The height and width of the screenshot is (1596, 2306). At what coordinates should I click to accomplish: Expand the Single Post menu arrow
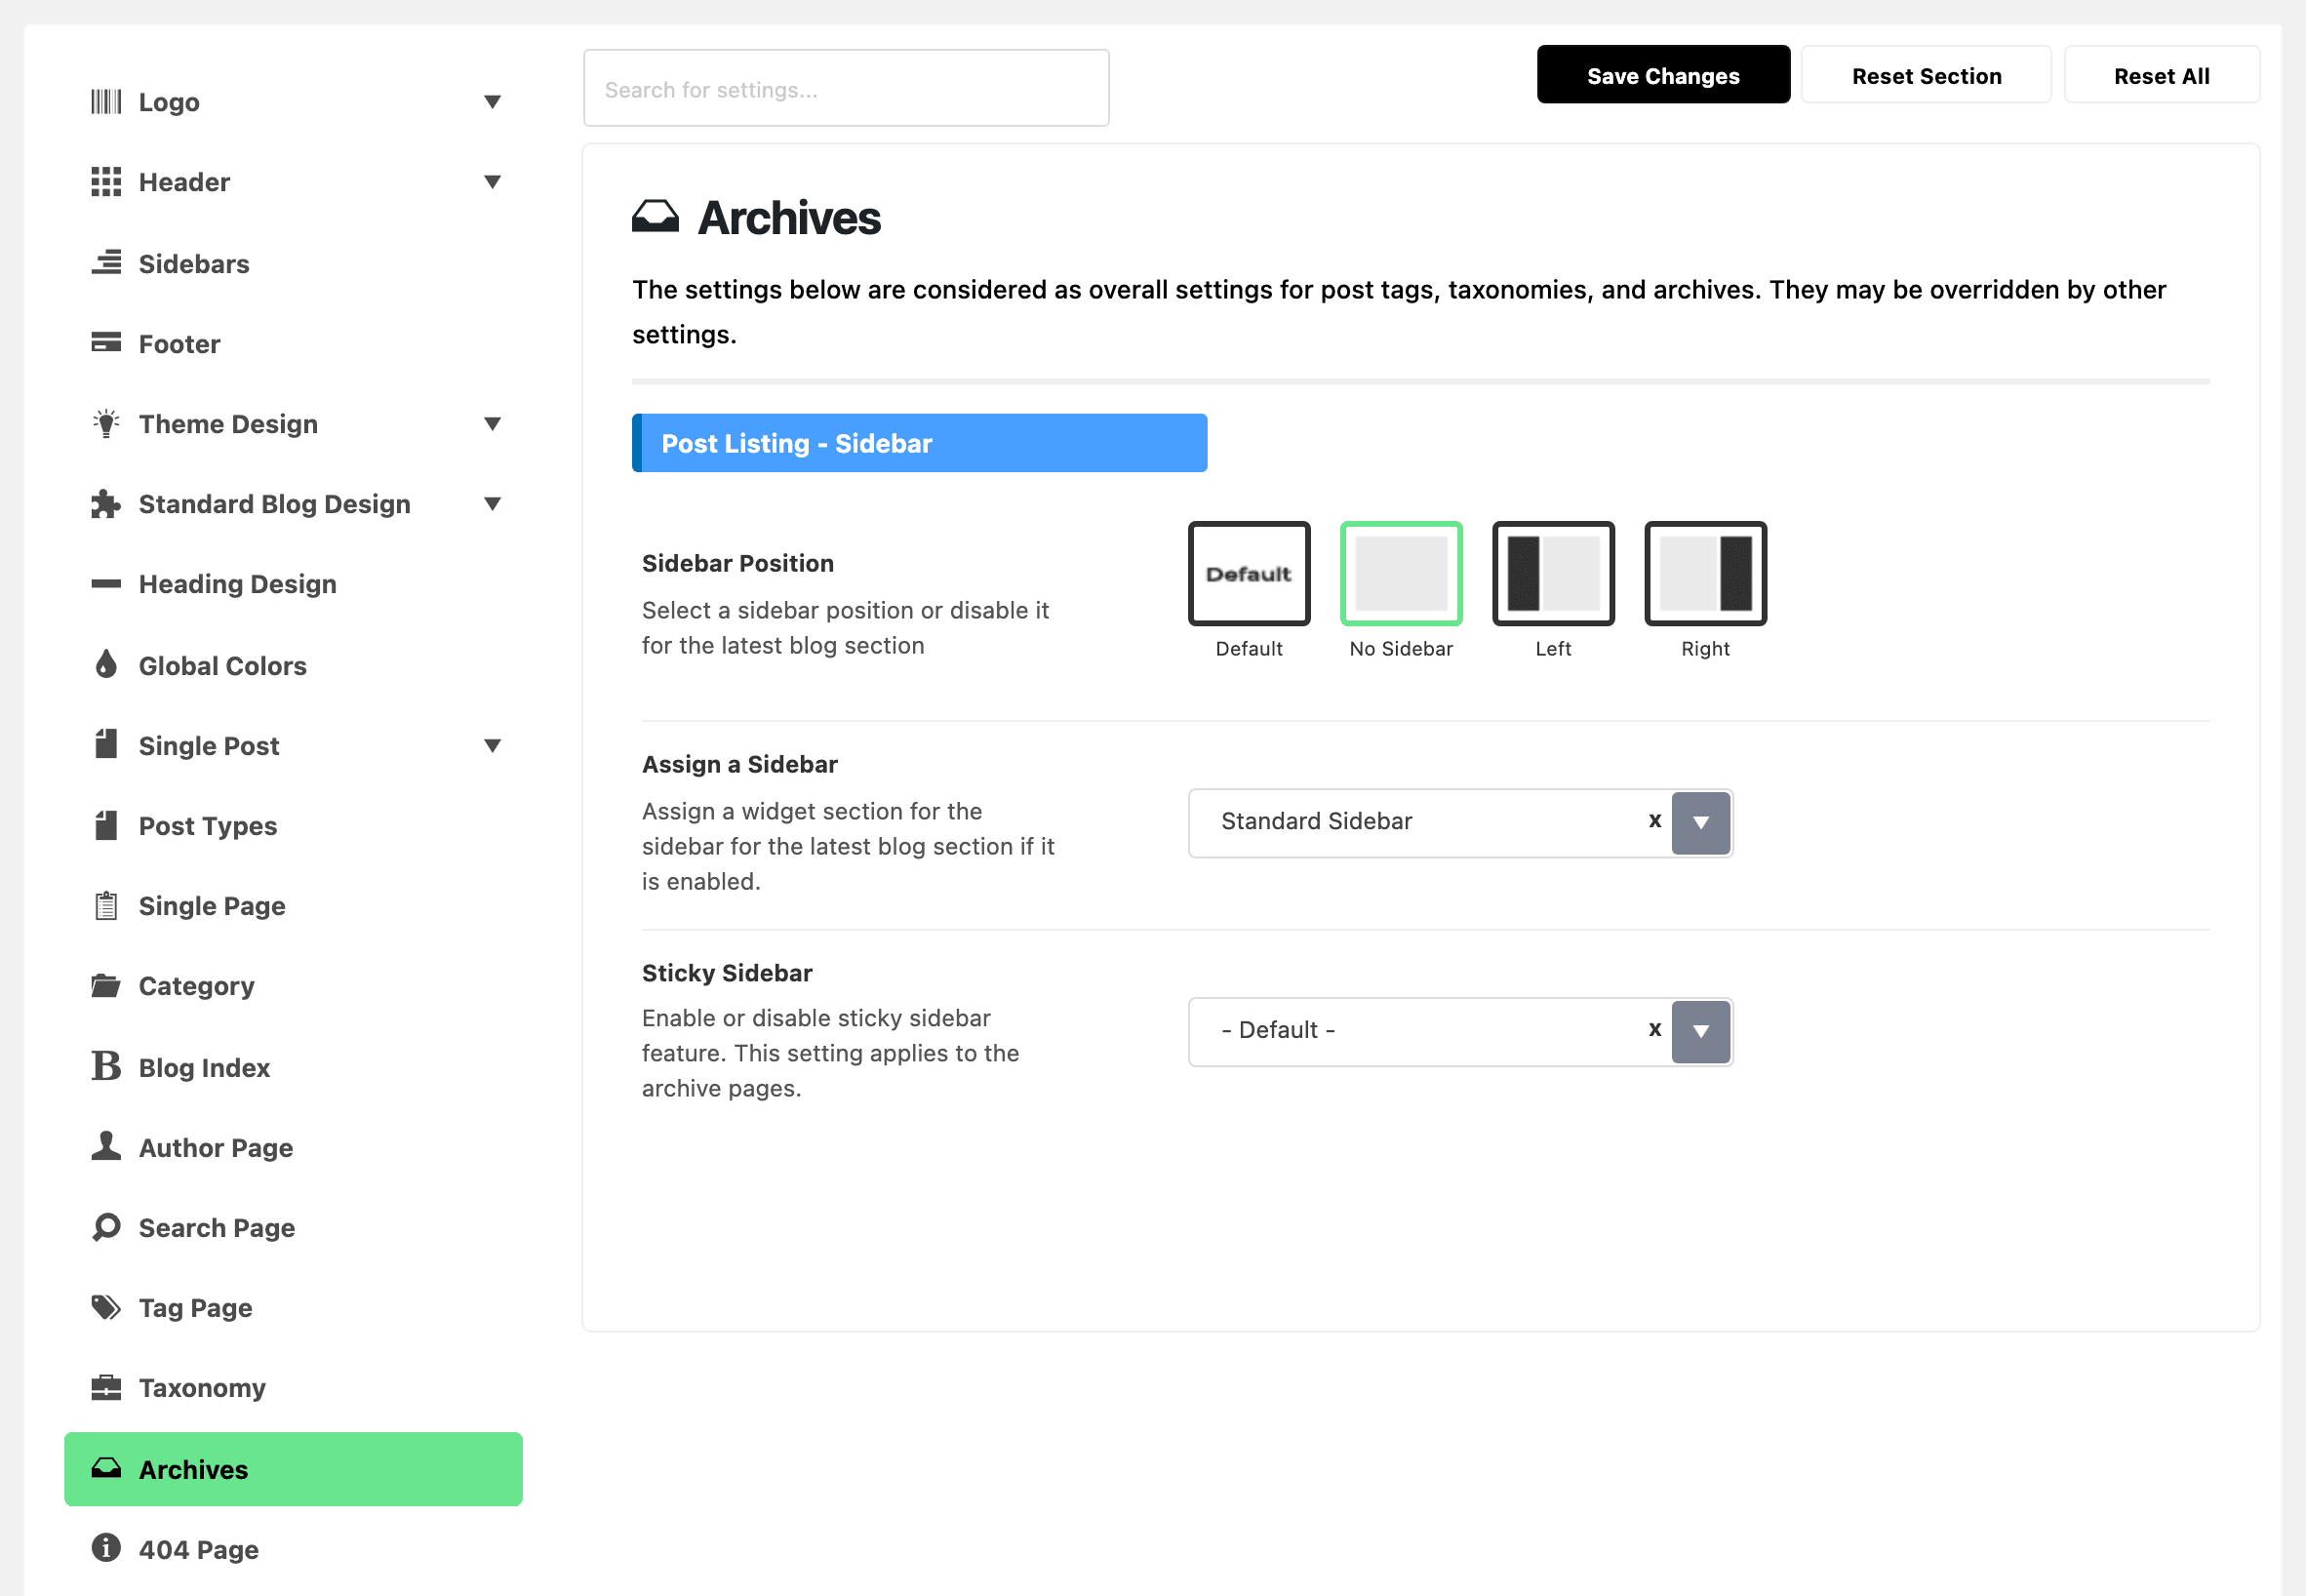(x=492, y=746)
